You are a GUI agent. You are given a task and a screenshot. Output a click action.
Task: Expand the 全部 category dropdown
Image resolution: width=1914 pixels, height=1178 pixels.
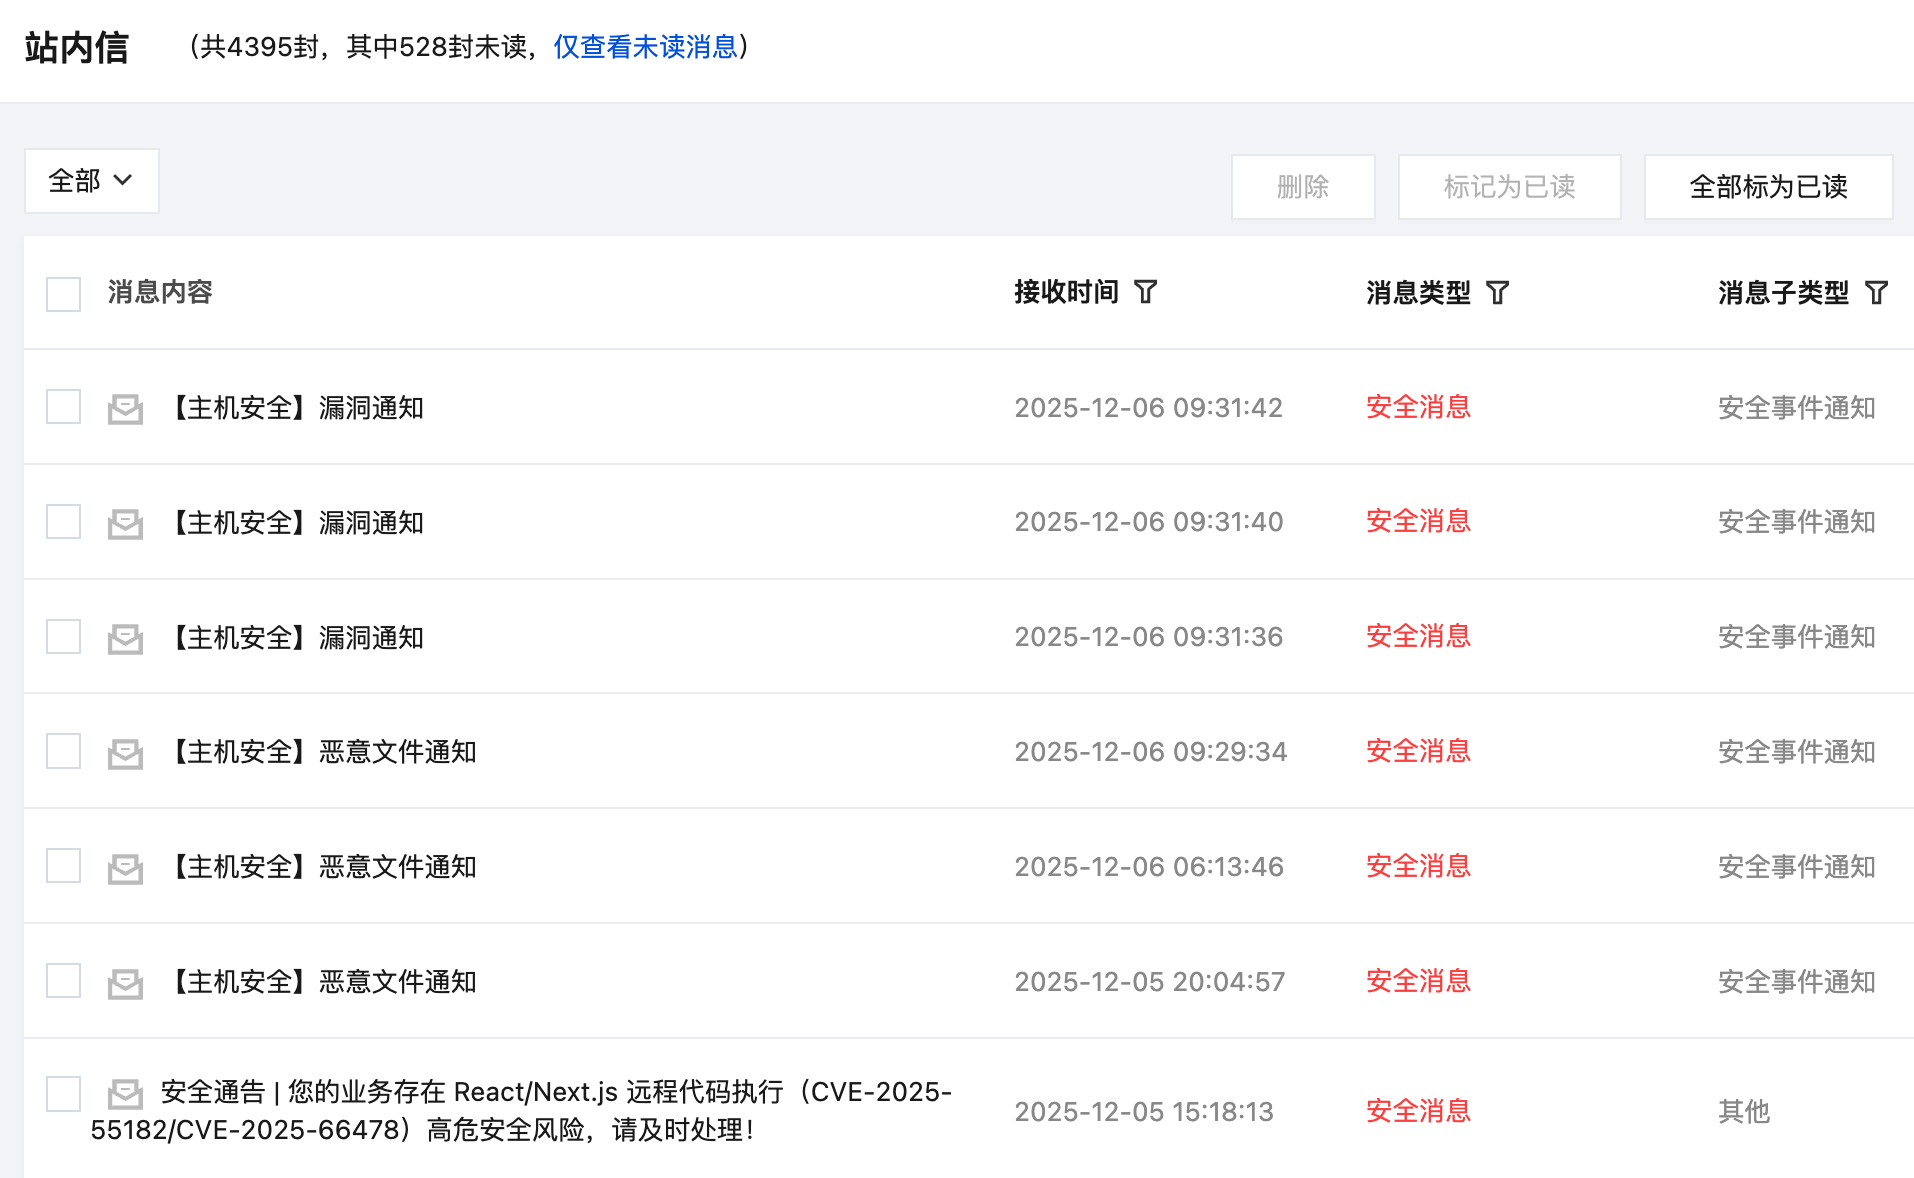[x=91, y=181]
